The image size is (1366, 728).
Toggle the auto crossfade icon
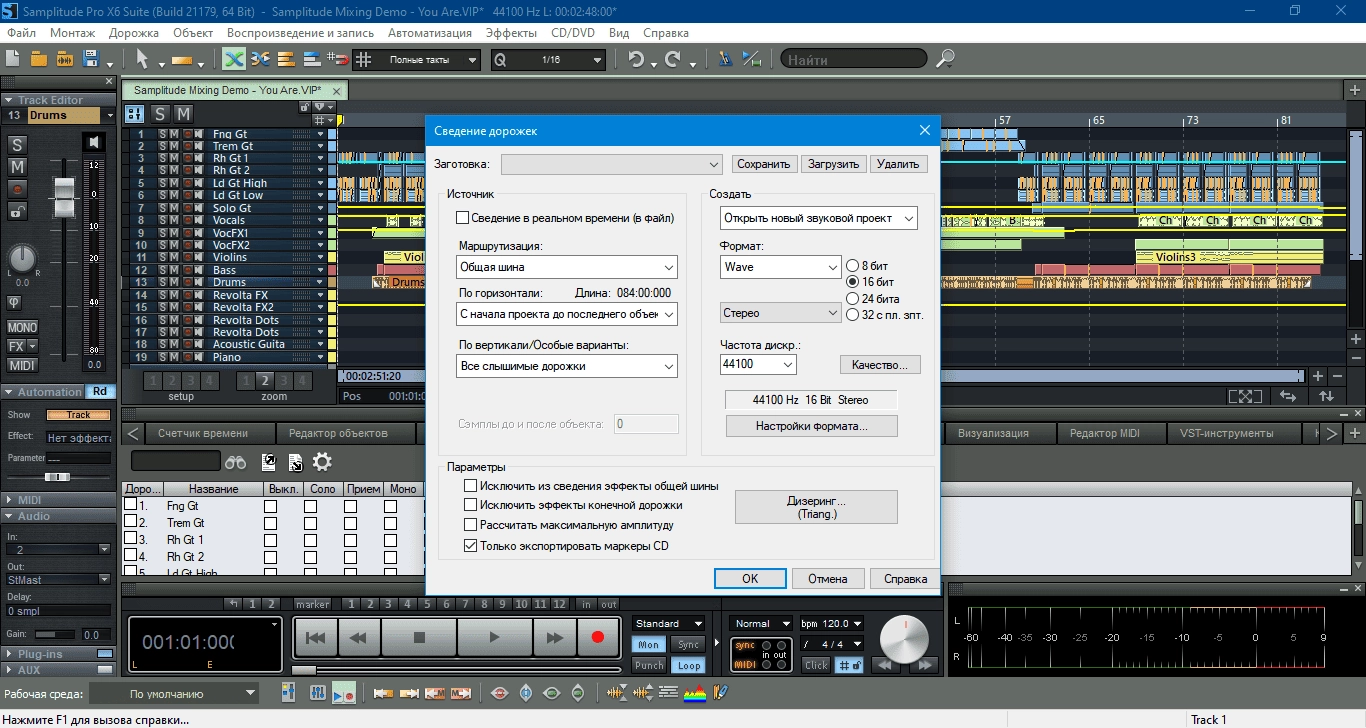(x=233, y=59)
